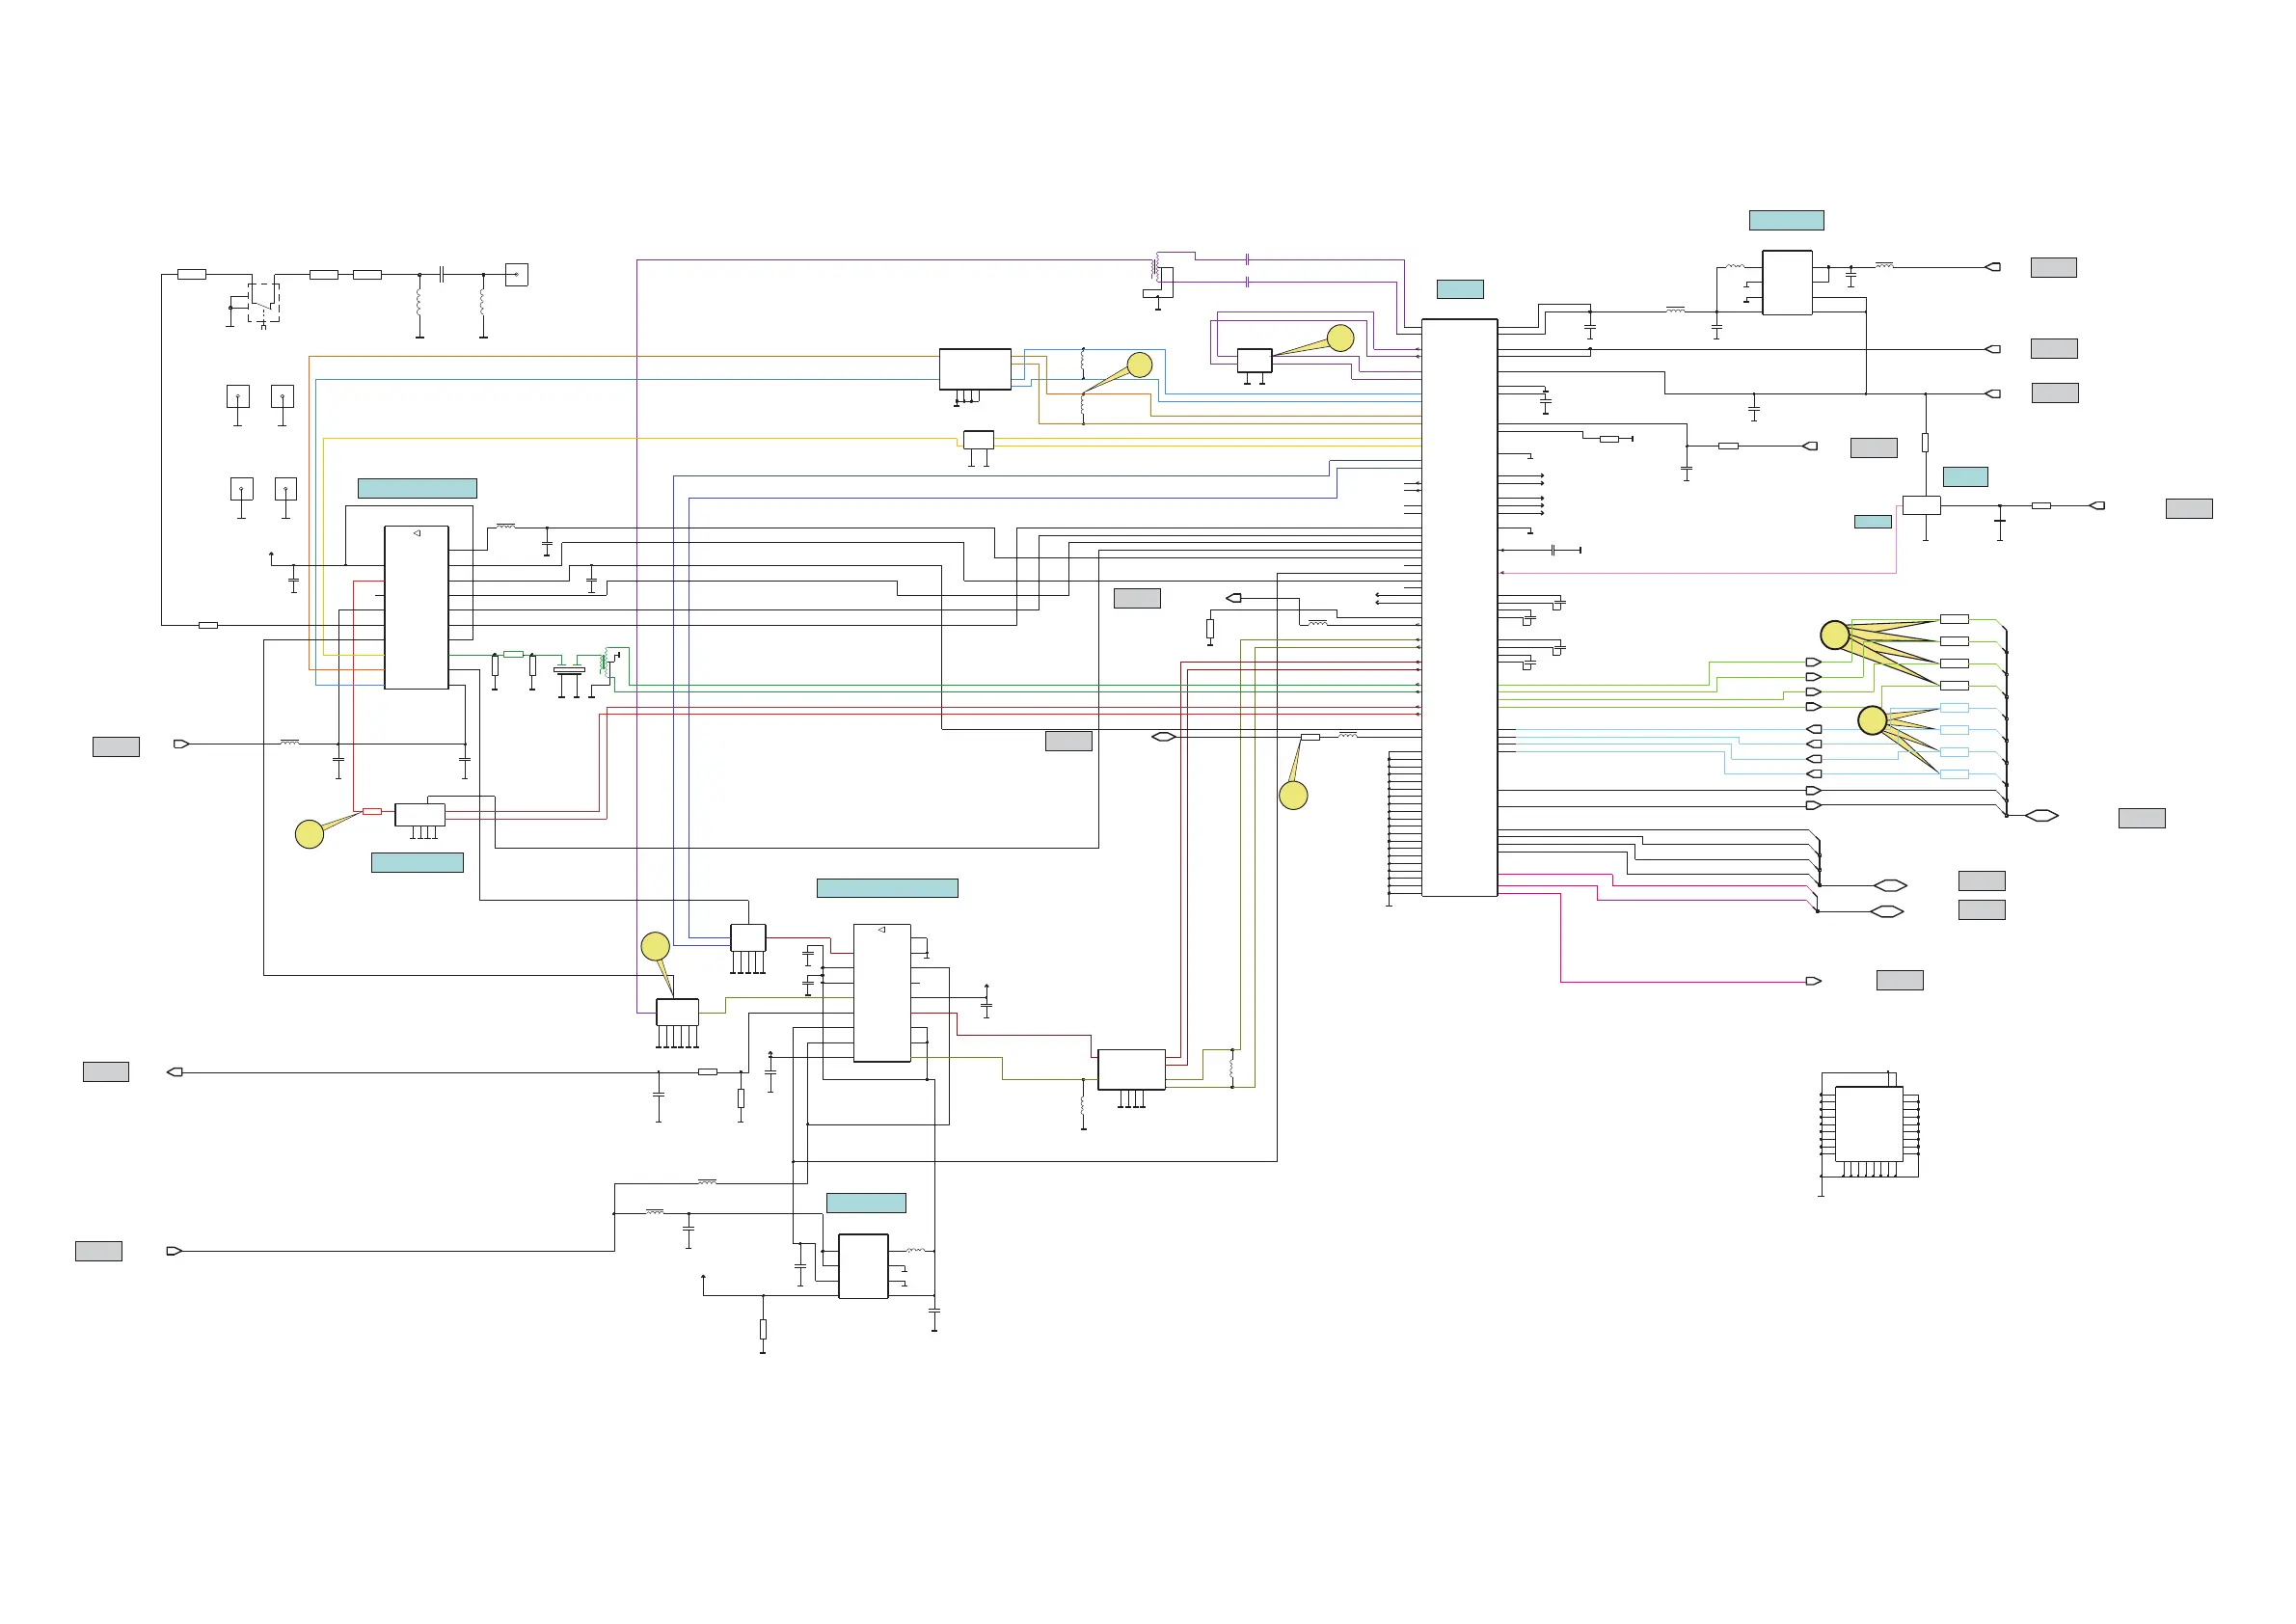Click the square antenna pad ending the top-left line
The height and width of the screenshot is (1624, 2296).
tap(516, 274)
